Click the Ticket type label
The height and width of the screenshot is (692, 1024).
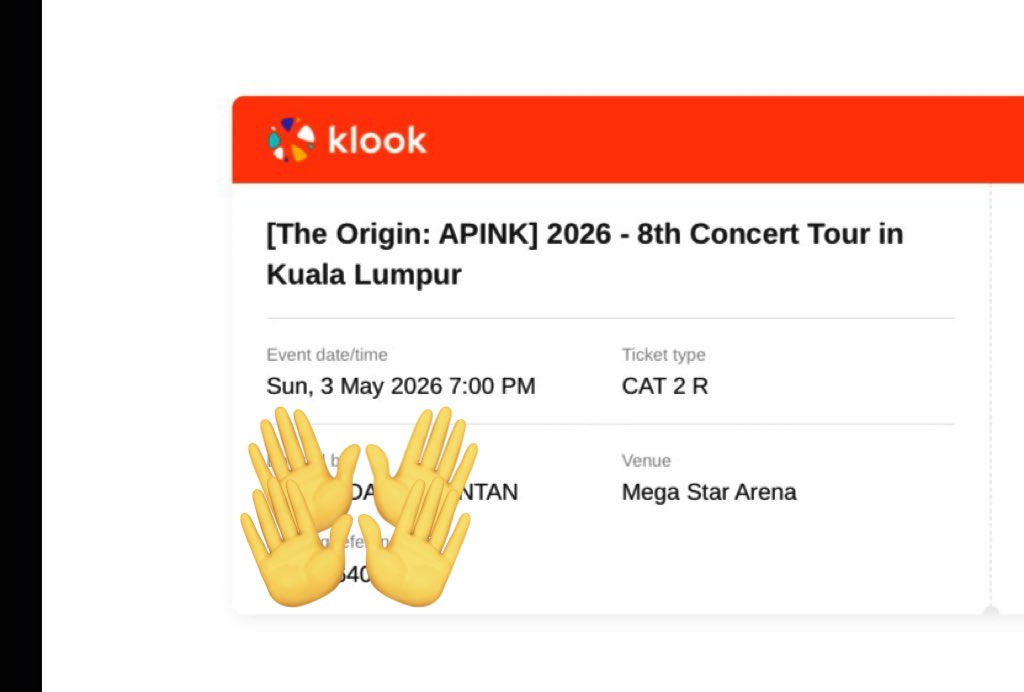click(664, 354)
